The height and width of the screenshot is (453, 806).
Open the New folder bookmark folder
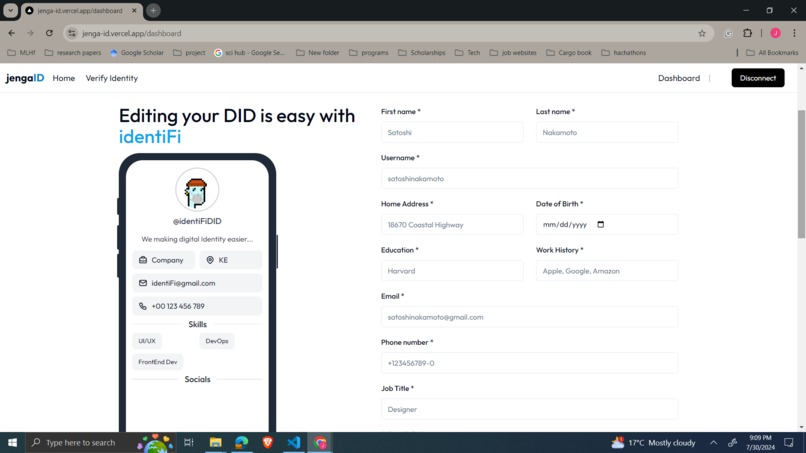pyautogui.click(x=318, y=52)
